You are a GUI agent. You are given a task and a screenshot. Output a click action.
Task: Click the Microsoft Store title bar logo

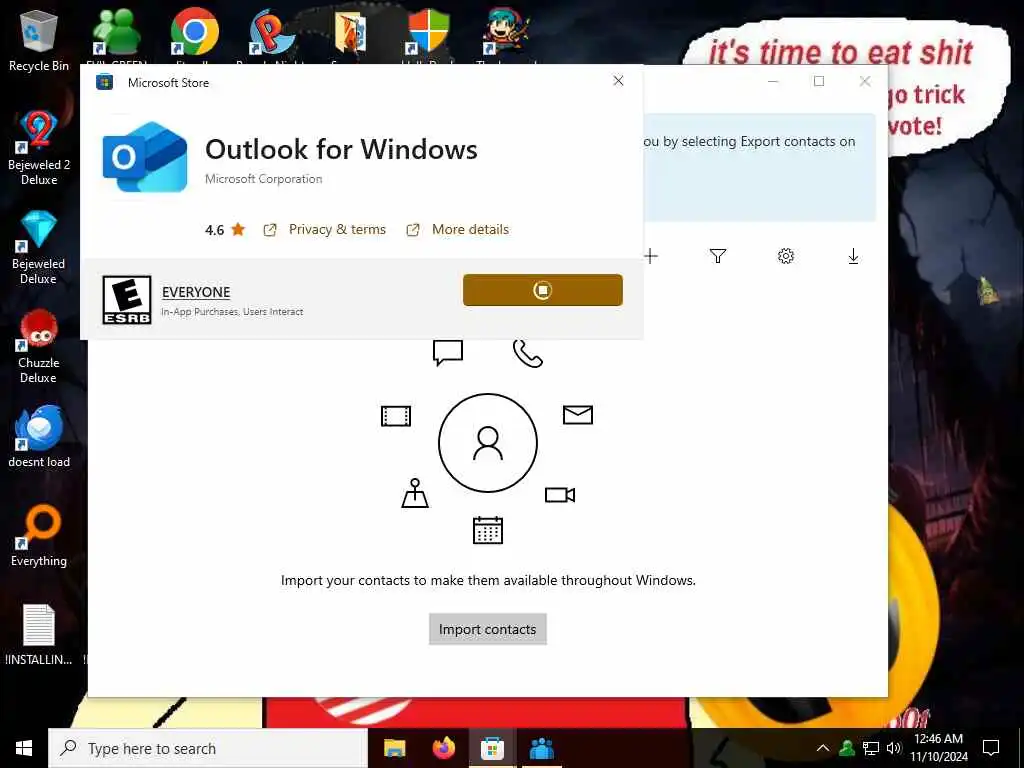click(104, 82)
